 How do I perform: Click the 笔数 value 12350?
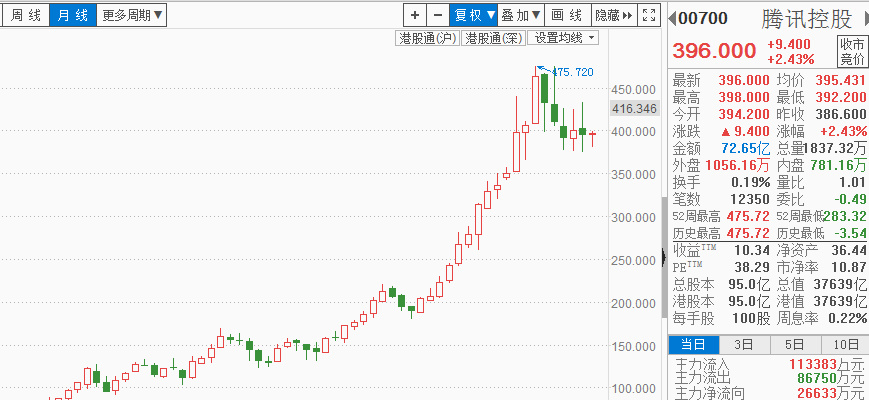750,199
